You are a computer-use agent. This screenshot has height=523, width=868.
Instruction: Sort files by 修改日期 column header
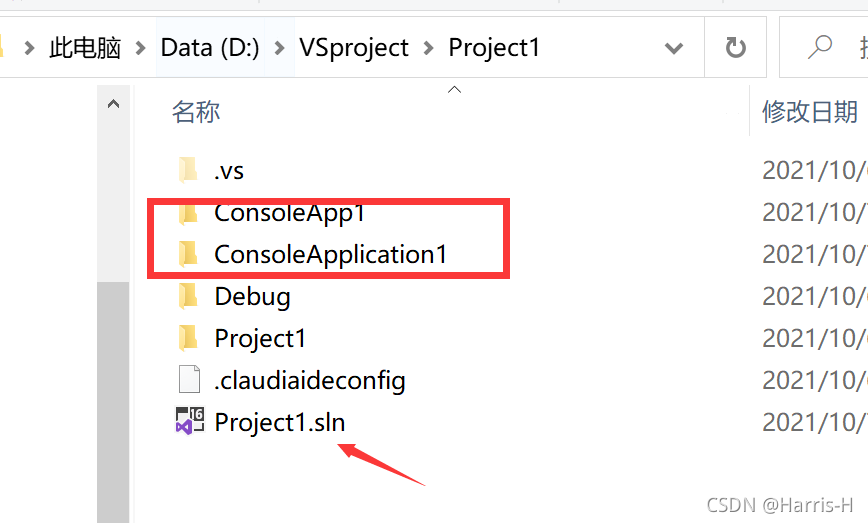(x=810, y=111)
